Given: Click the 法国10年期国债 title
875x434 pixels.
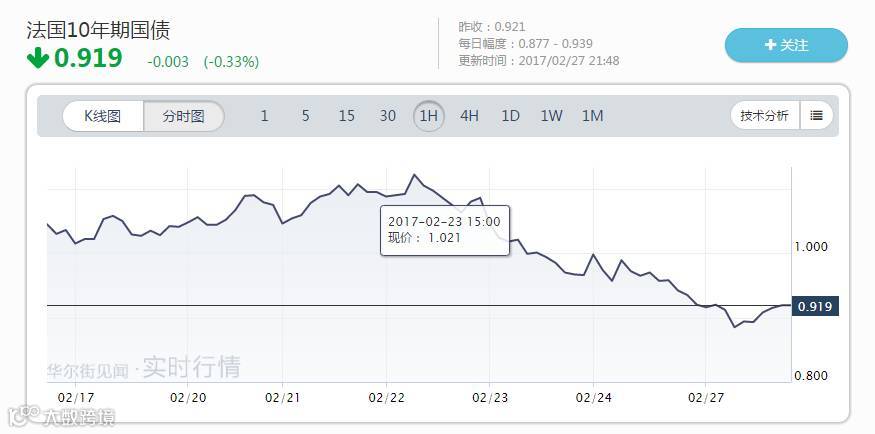Looking at the screenshot, I should [x=98, y=29].
